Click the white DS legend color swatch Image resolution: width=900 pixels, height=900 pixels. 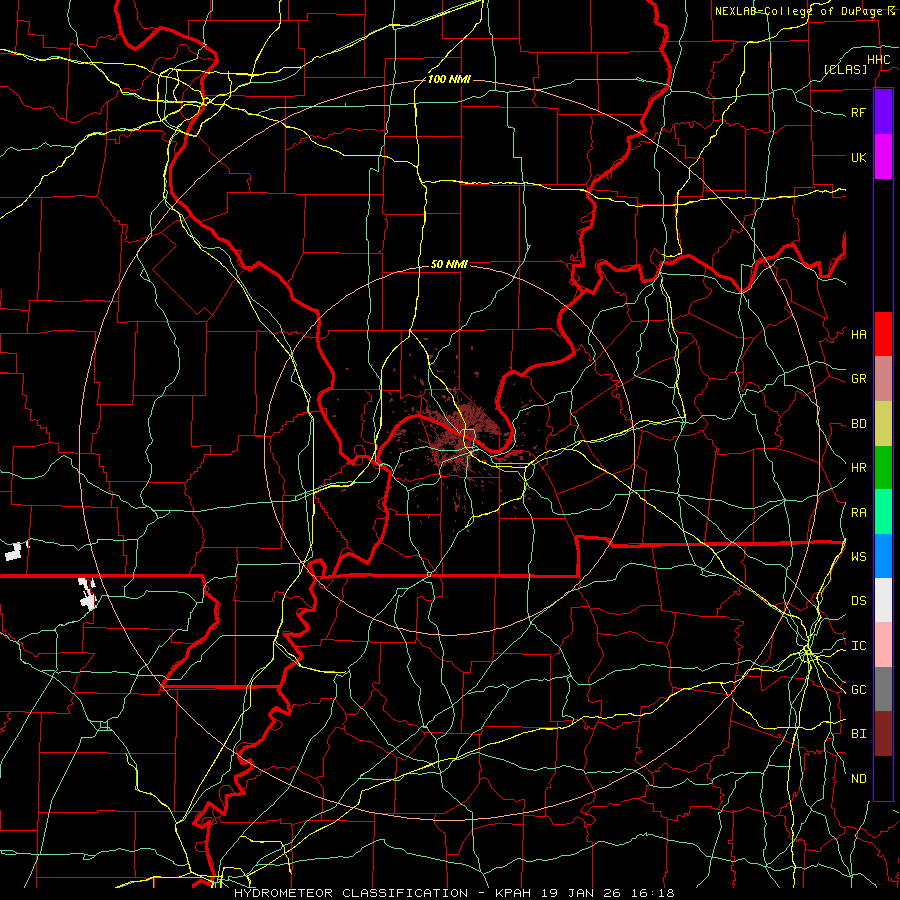pos(883,600)
